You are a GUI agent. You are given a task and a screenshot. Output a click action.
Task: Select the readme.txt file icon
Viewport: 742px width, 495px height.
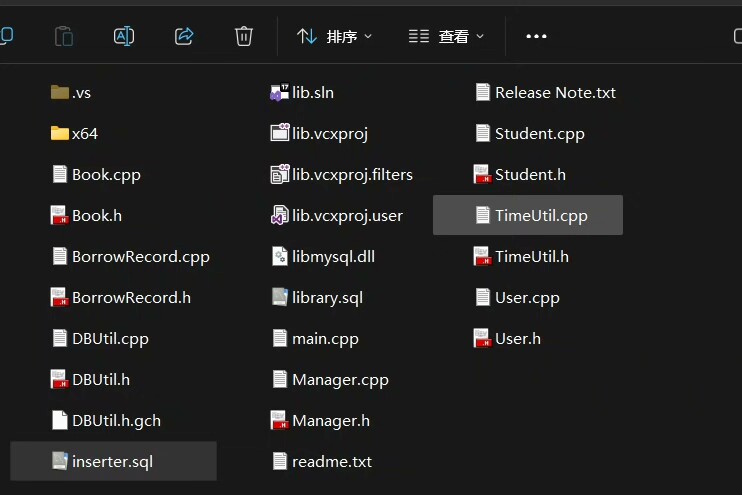point(280,461)
